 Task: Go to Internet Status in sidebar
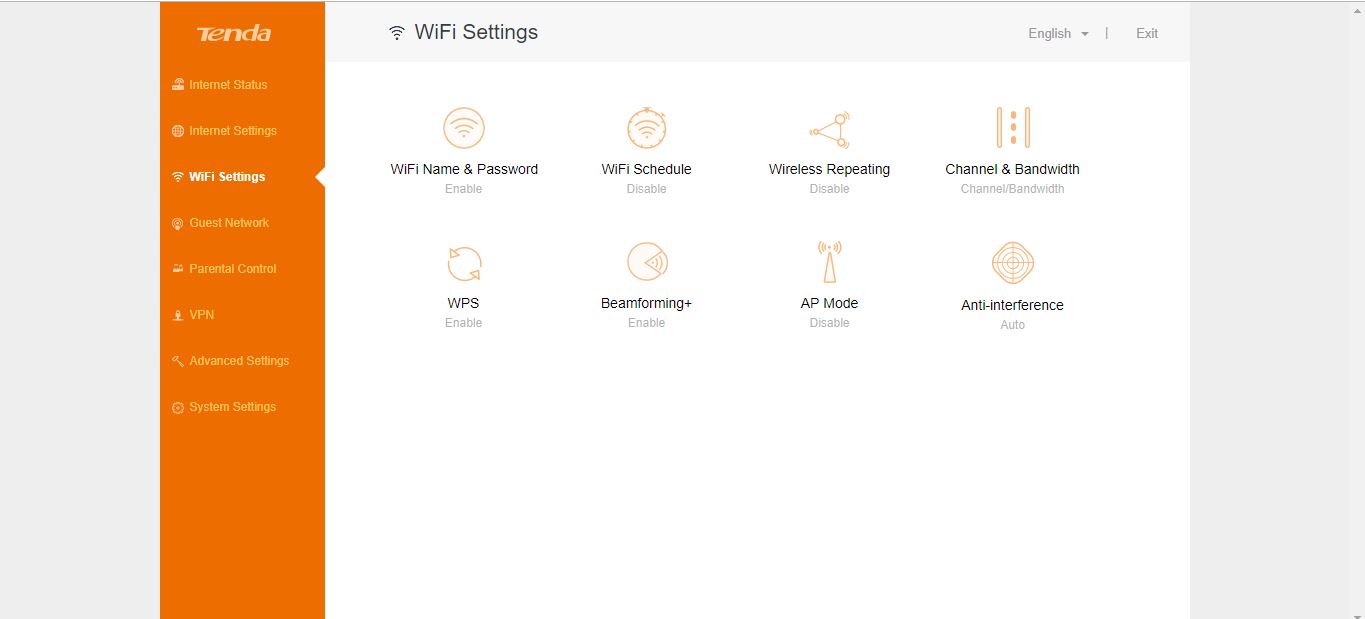220,85
